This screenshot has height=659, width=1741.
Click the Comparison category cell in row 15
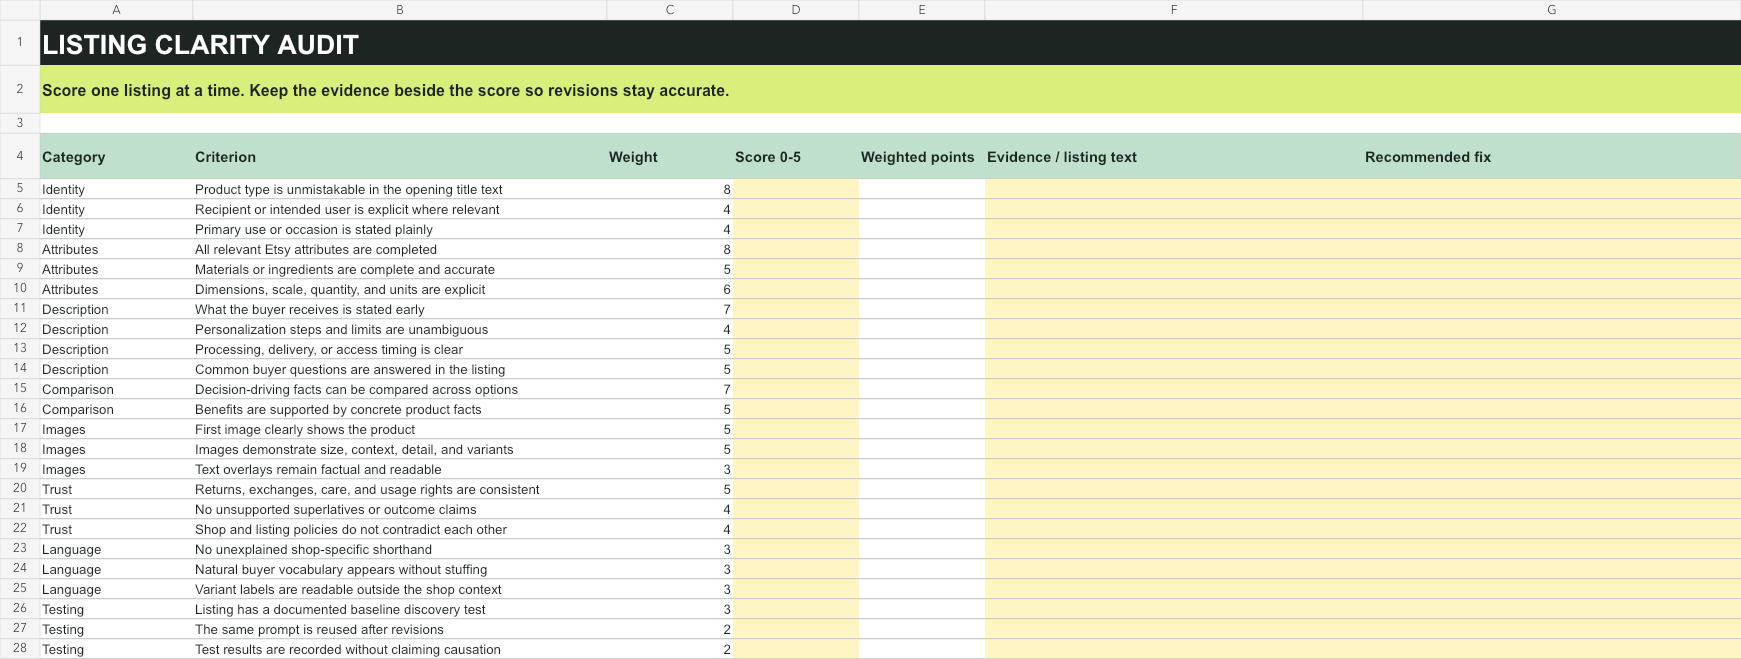116,389
